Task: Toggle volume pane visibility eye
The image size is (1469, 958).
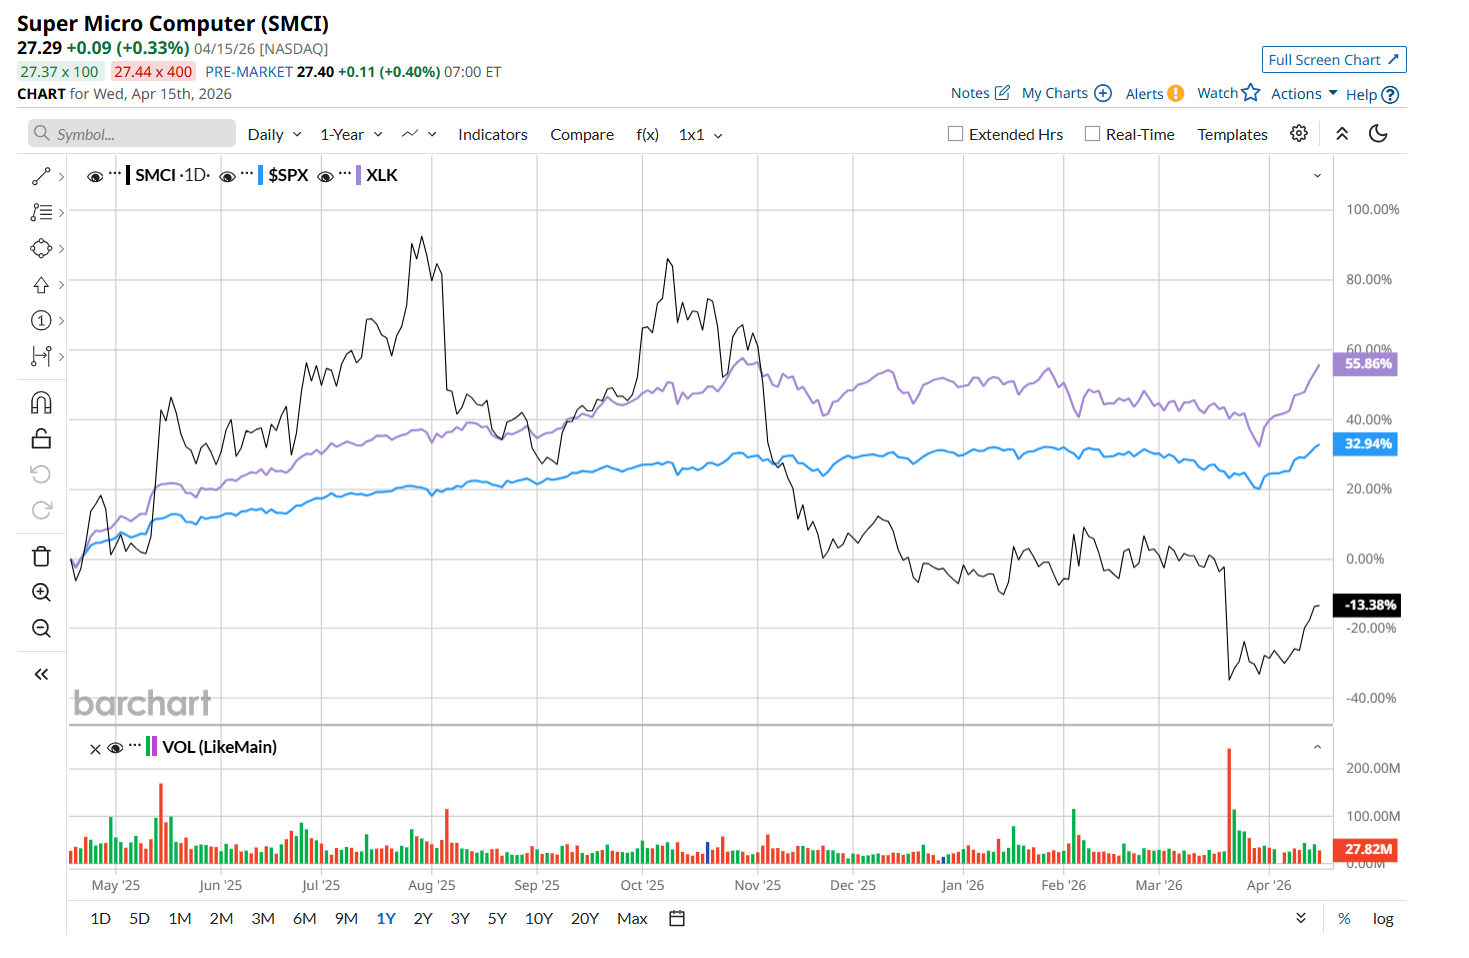Action: point(115,748)
